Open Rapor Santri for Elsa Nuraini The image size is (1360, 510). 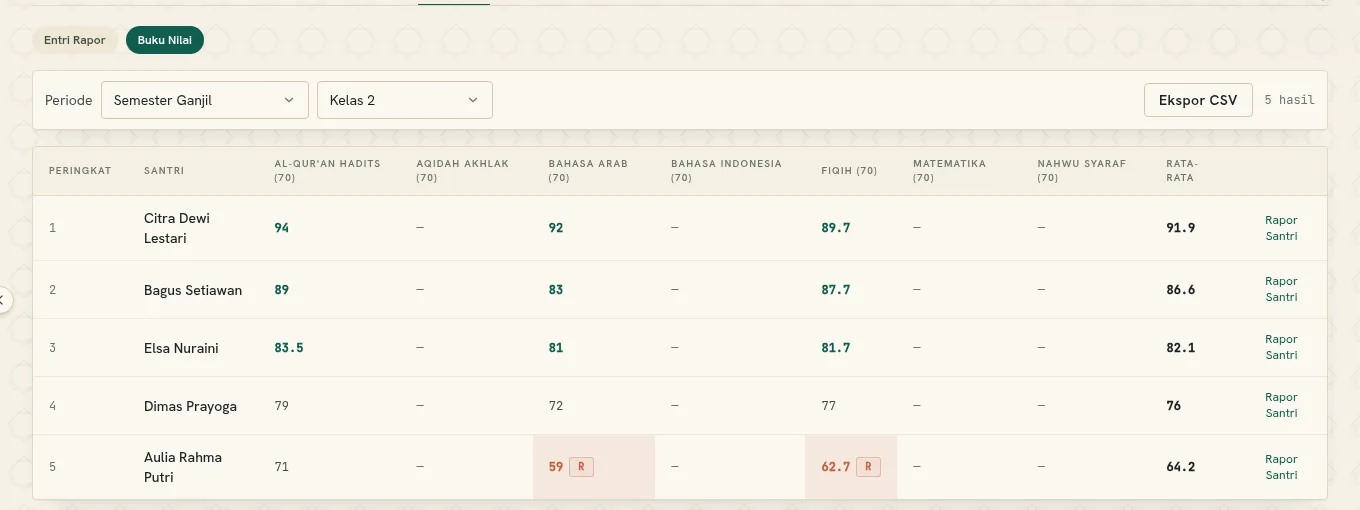tap(1281, 347)
